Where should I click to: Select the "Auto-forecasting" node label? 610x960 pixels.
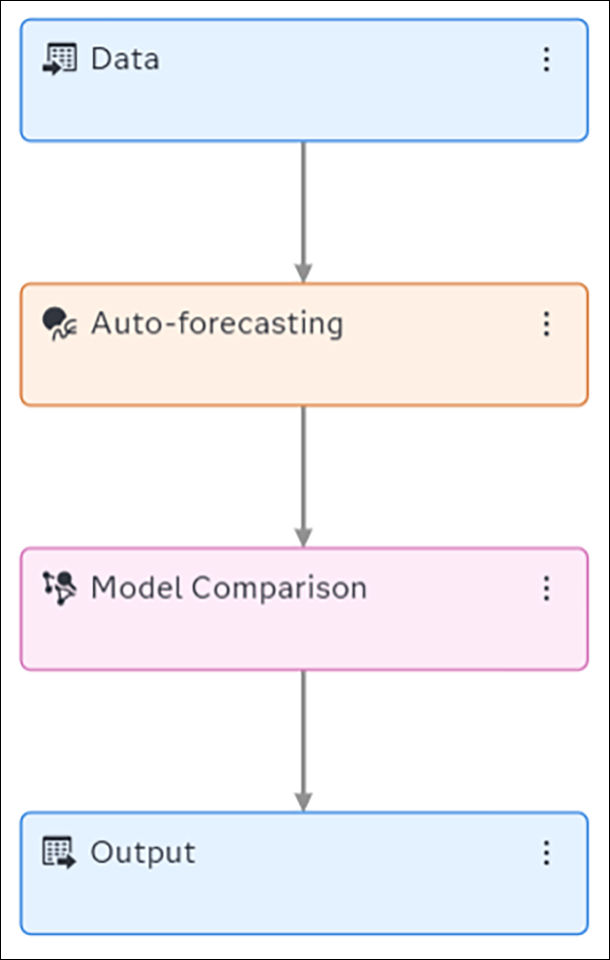click(217, 323)
